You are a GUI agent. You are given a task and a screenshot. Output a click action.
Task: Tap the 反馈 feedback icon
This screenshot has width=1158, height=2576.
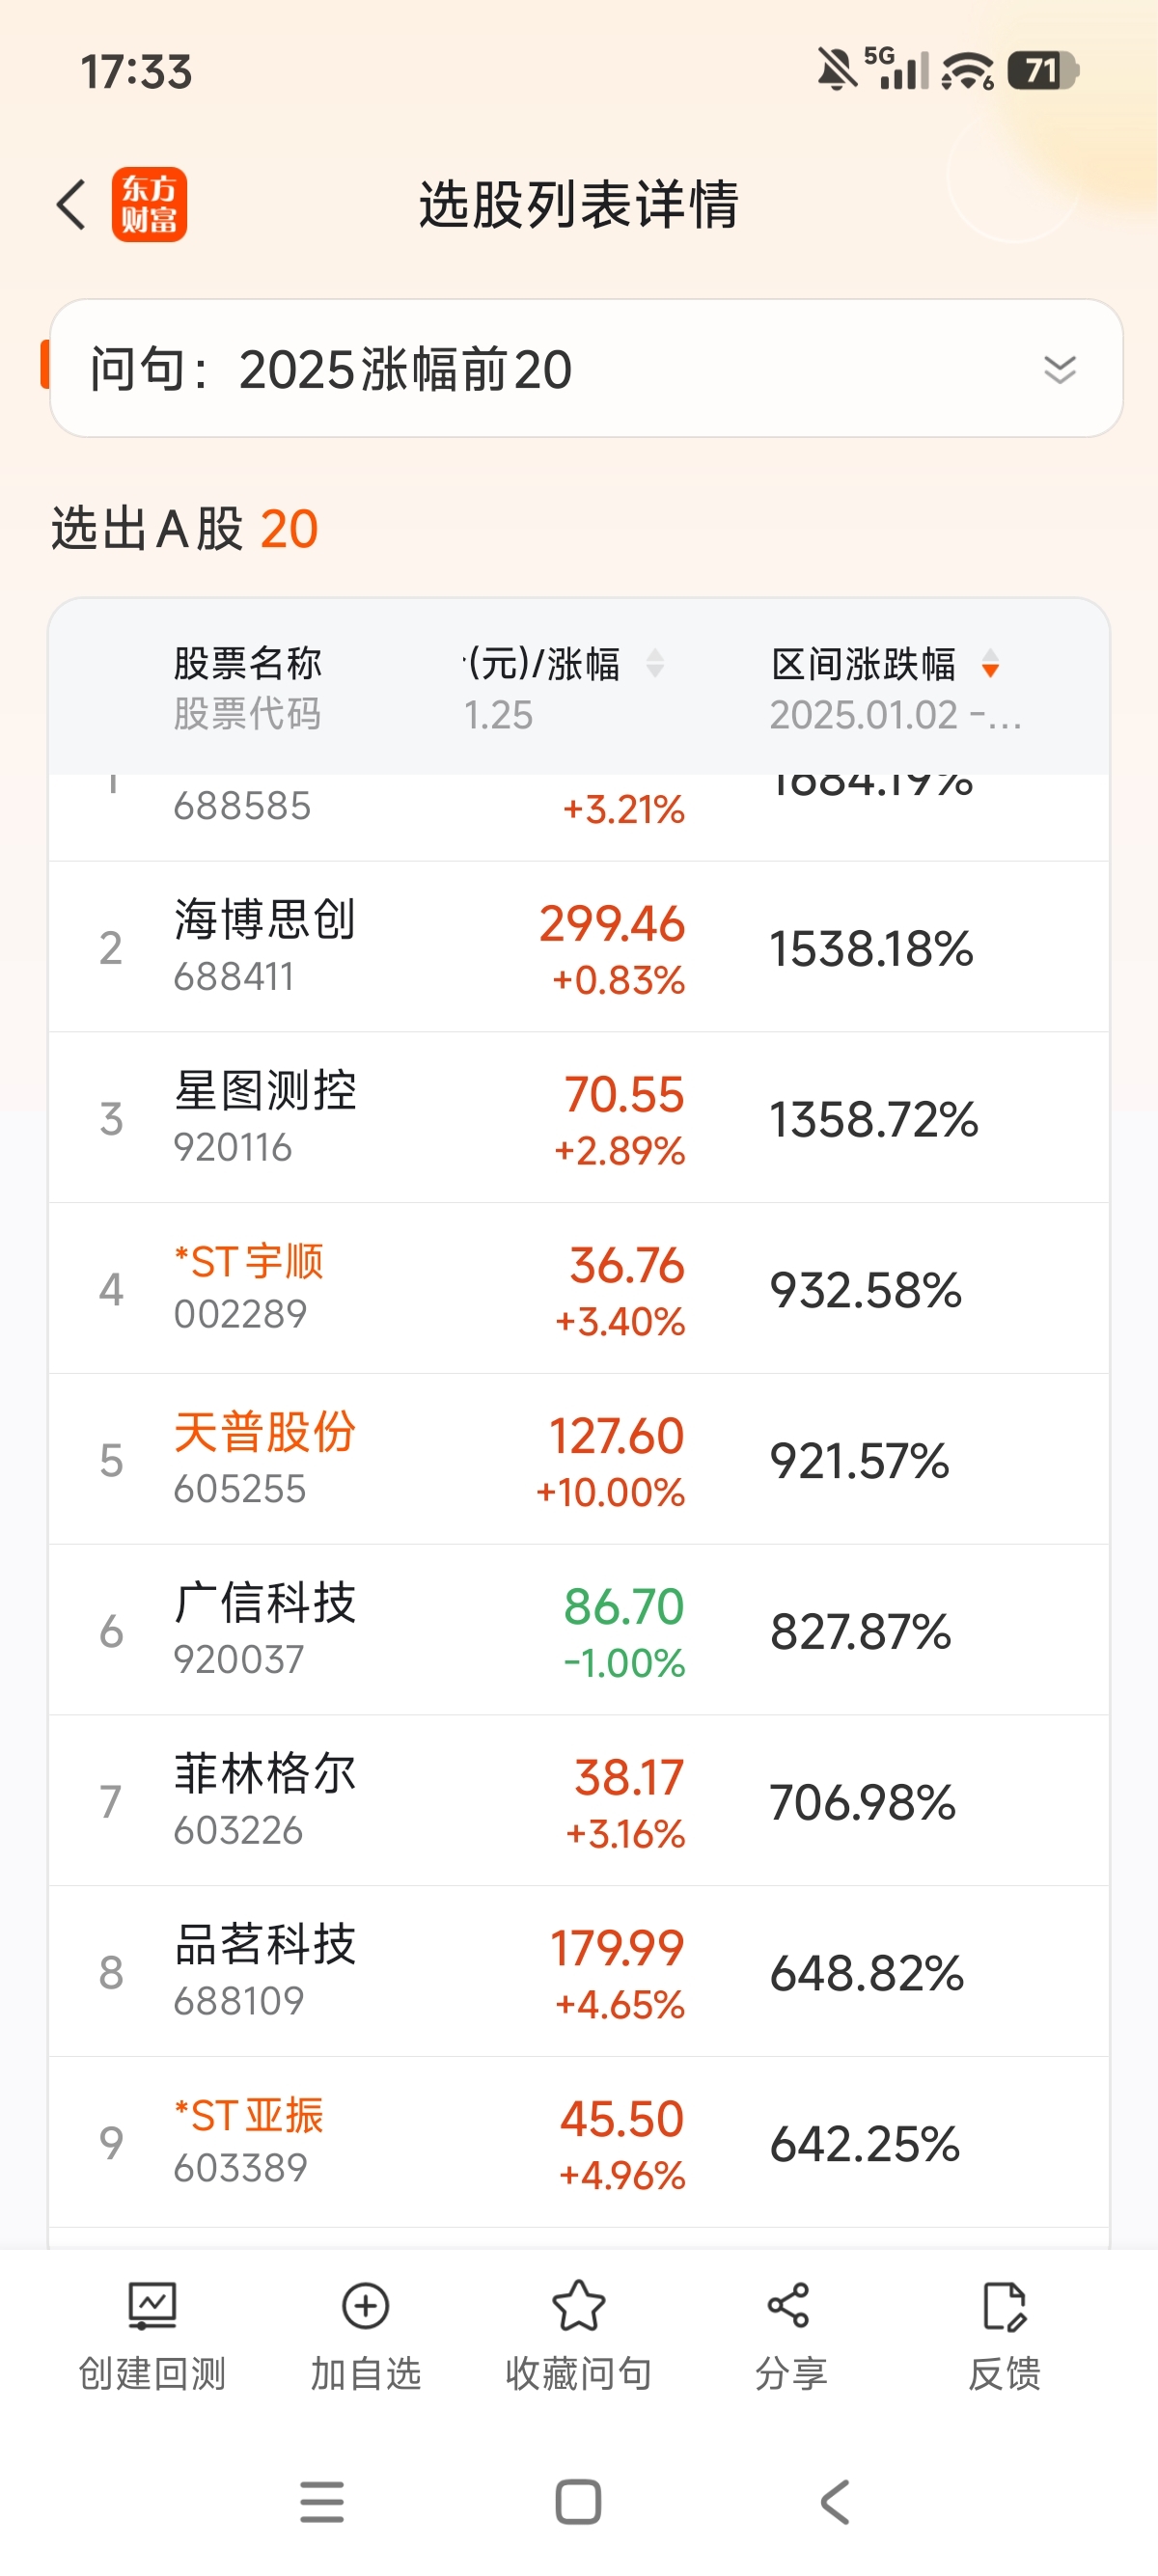click(1004, 2305)
